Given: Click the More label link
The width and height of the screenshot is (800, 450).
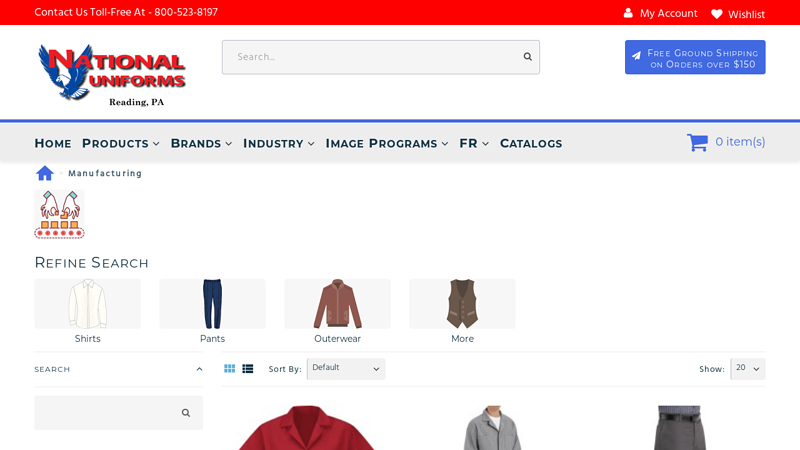Looking at the screenshot, I should (x=462, y=338).
